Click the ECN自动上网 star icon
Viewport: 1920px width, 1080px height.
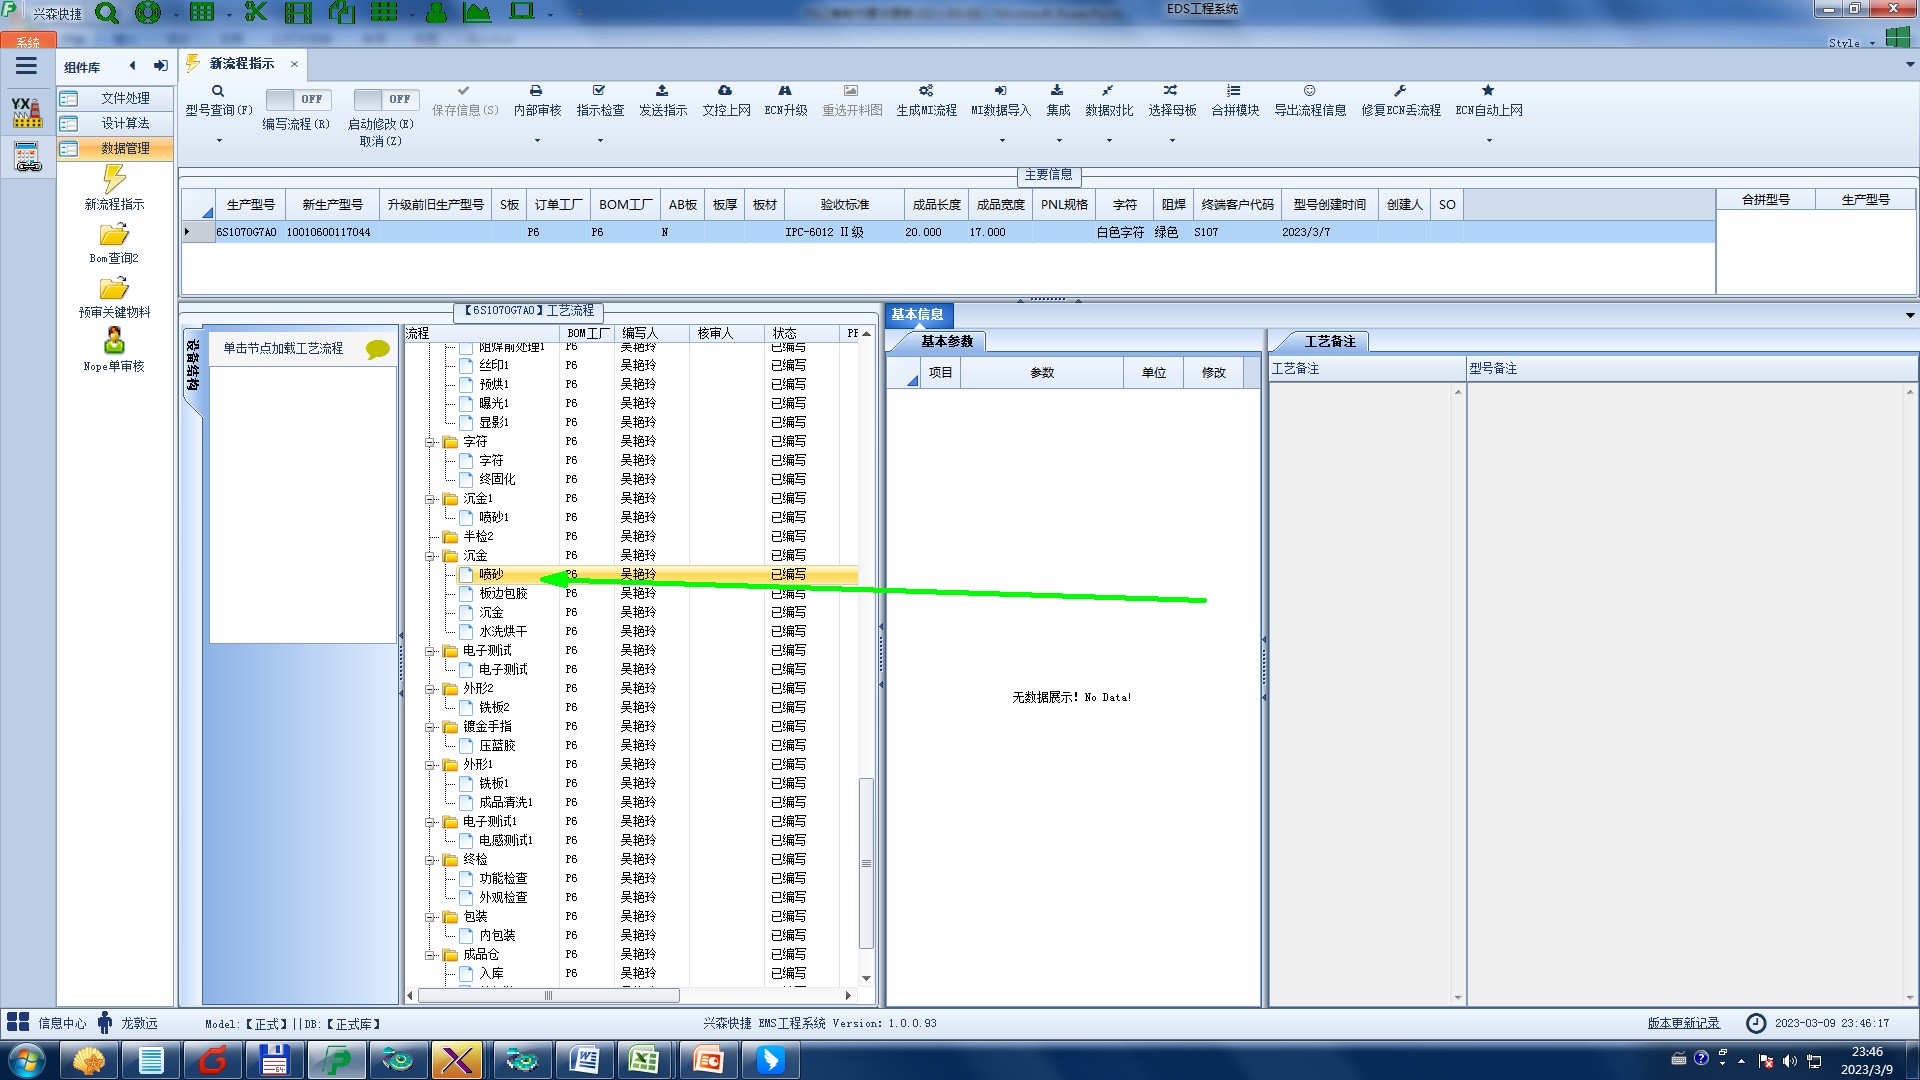[1488, 91]
